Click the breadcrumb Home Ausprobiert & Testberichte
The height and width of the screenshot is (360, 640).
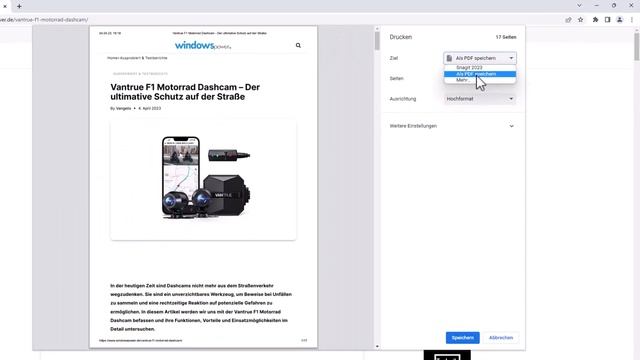click(137, 58)
